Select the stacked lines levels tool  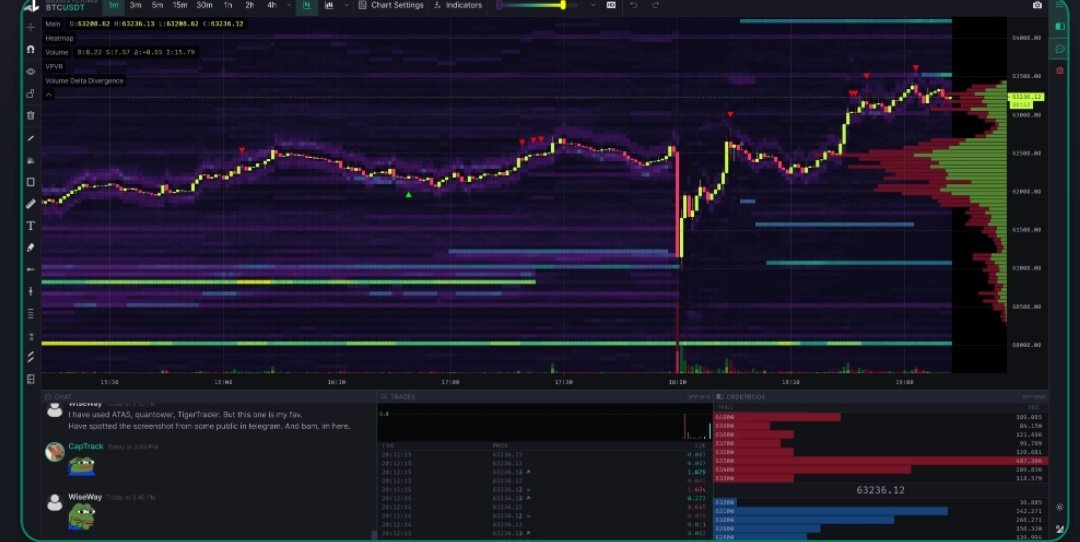30,313
